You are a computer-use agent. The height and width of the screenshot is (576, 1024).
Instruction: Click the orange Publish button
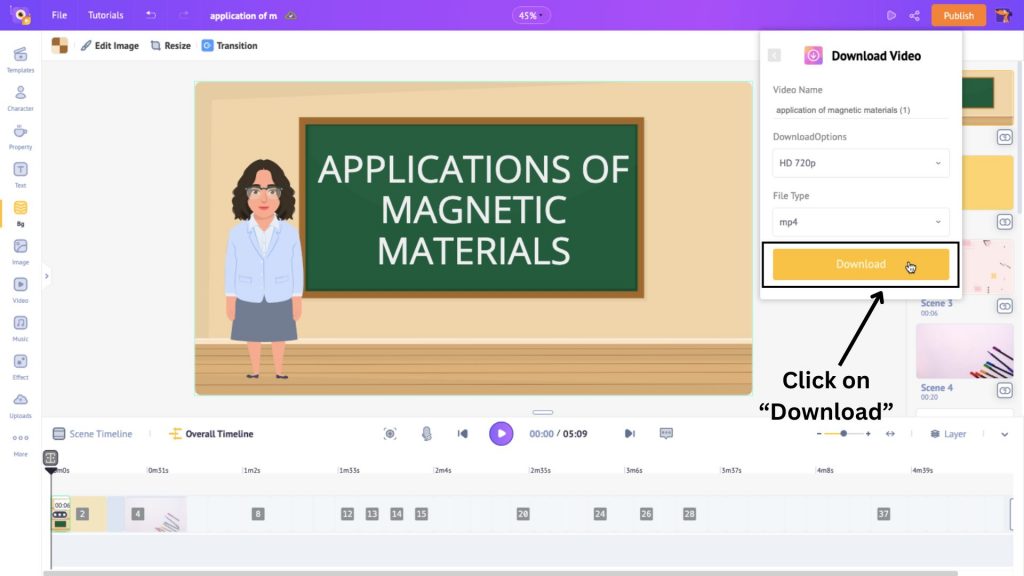[x=958, y=15]
